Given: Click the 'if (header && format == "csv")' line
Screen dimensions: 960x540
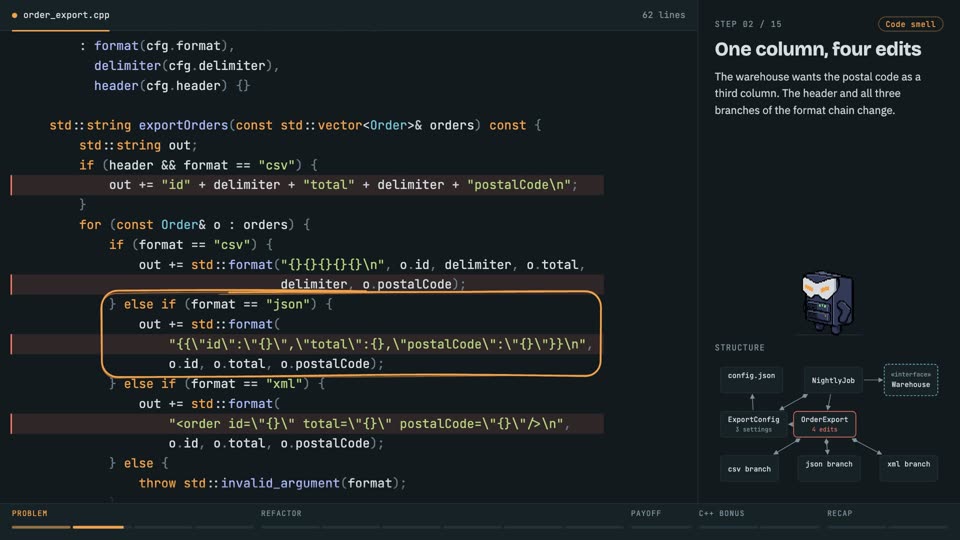Looking at the screenshot, I should [198, 165].
